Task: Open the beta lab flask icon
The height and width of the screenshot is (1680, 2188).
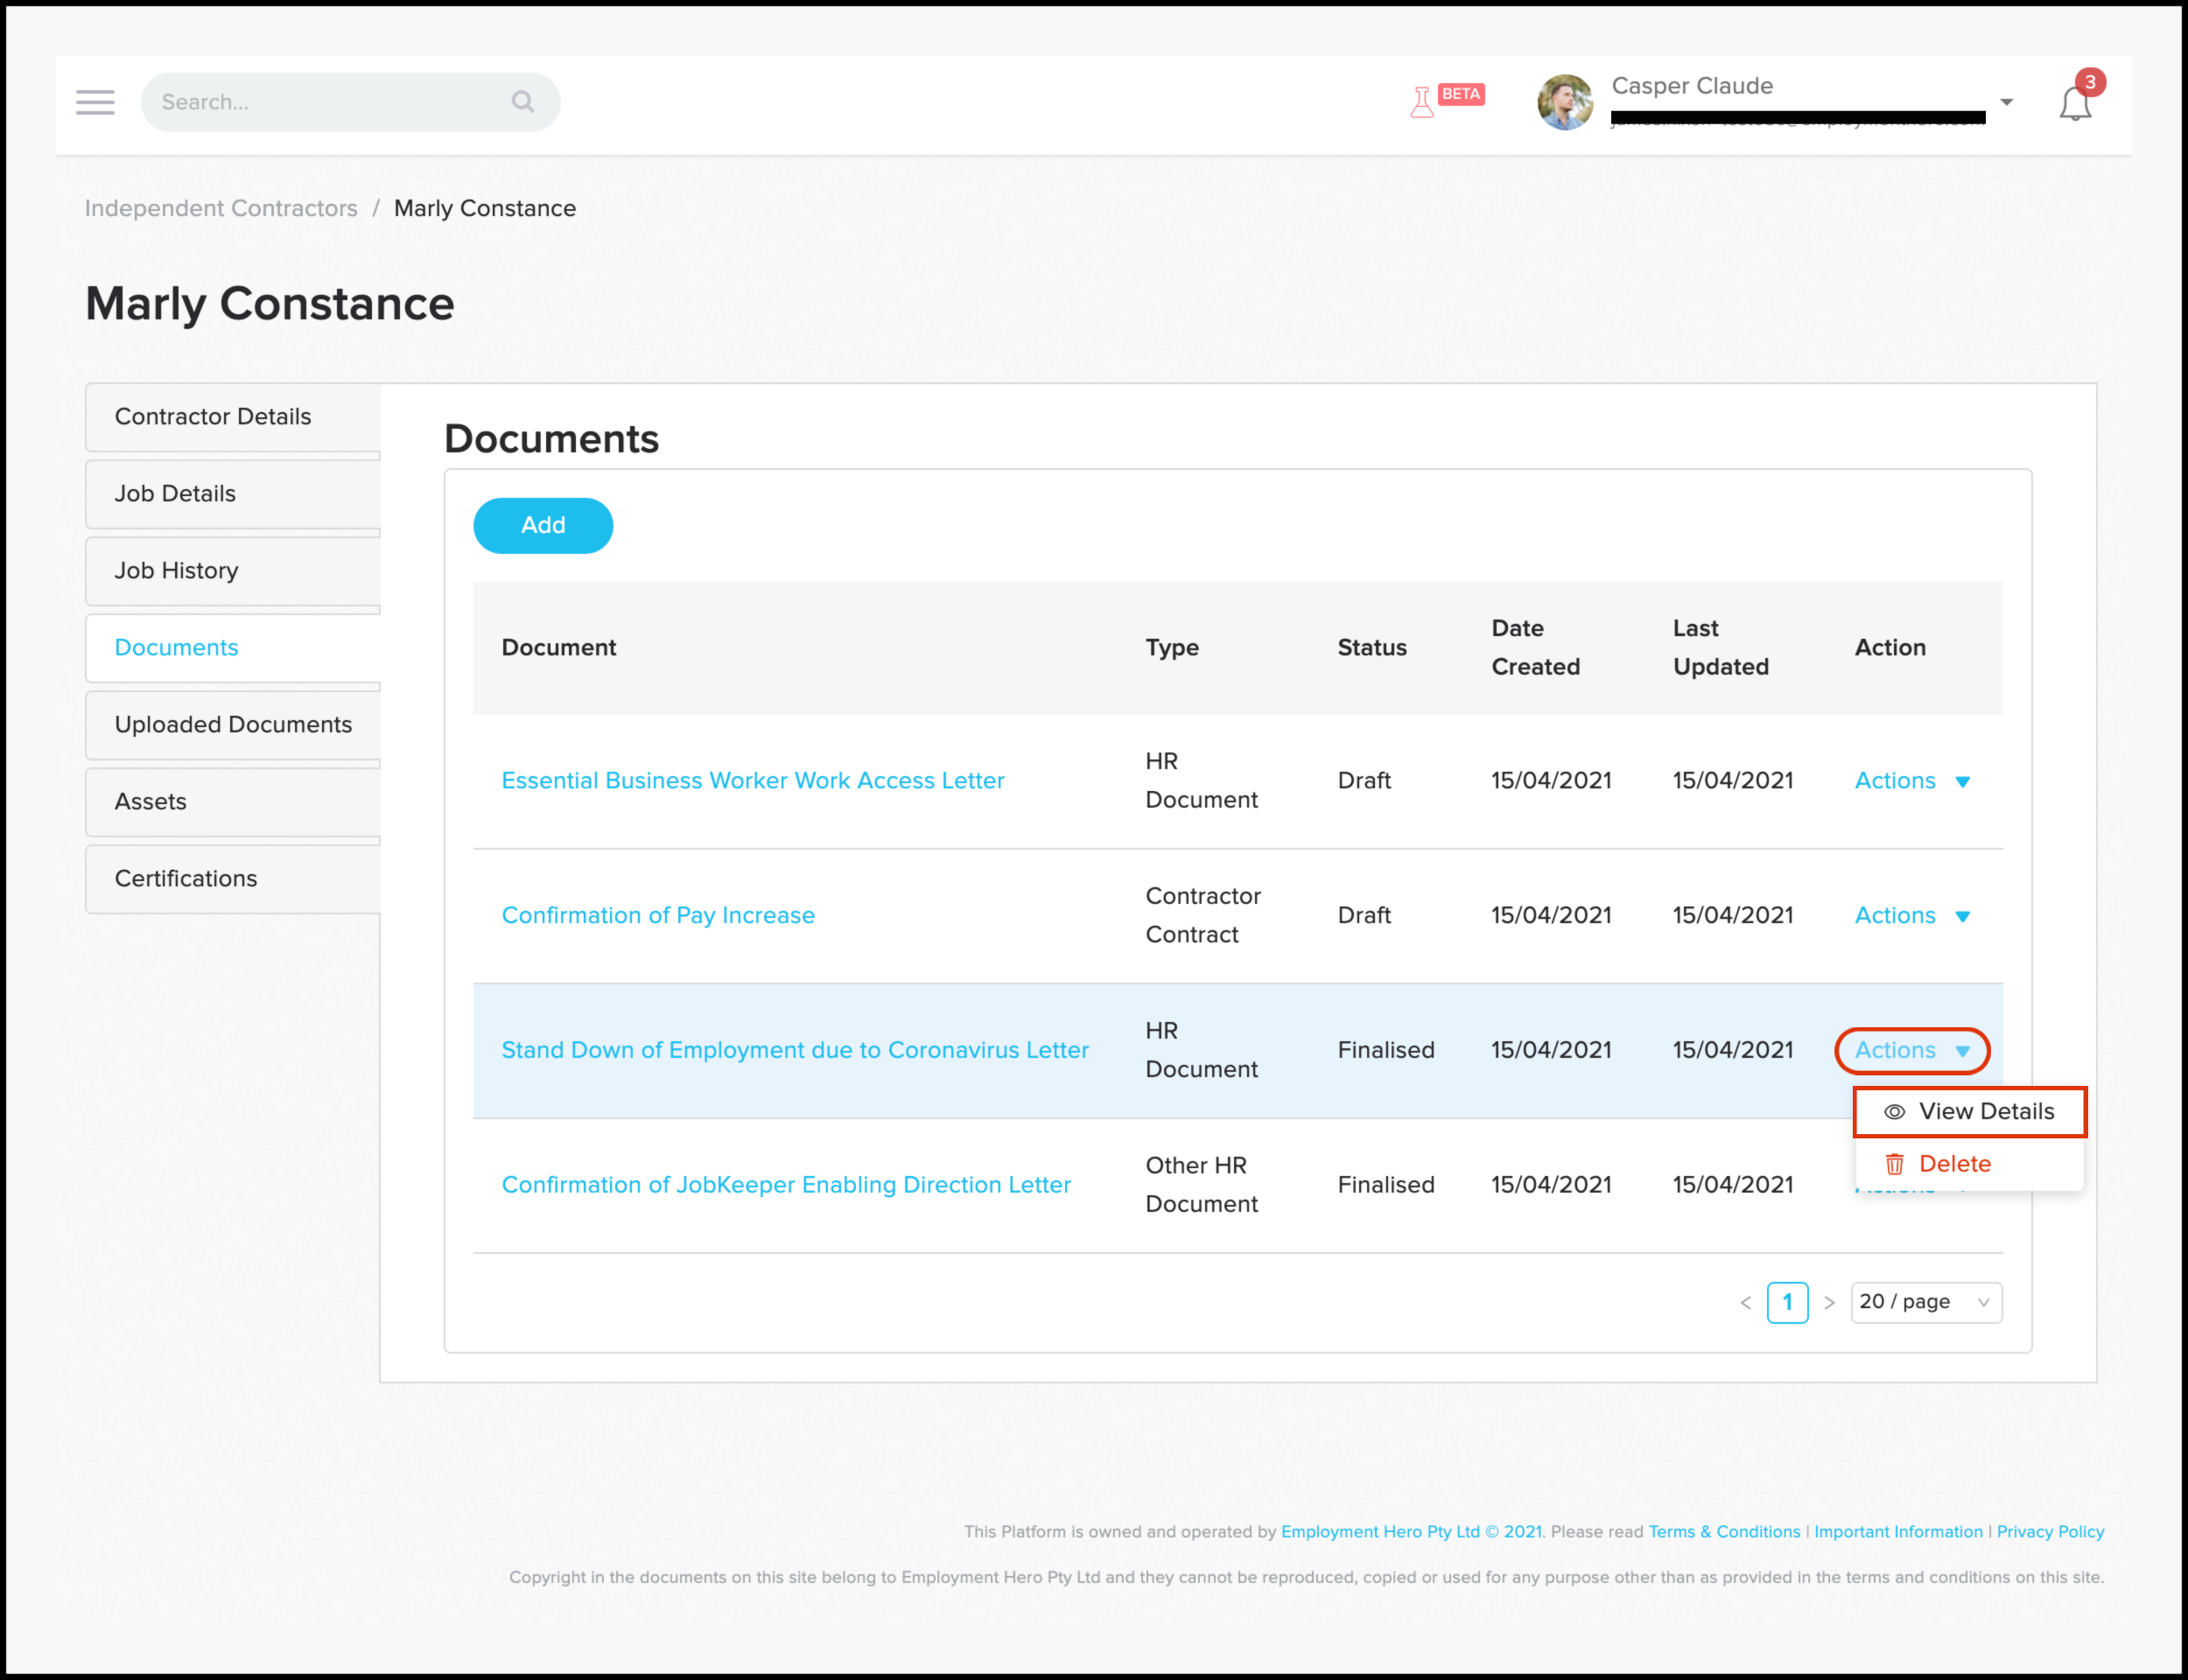Action: tap(1422, 102)
